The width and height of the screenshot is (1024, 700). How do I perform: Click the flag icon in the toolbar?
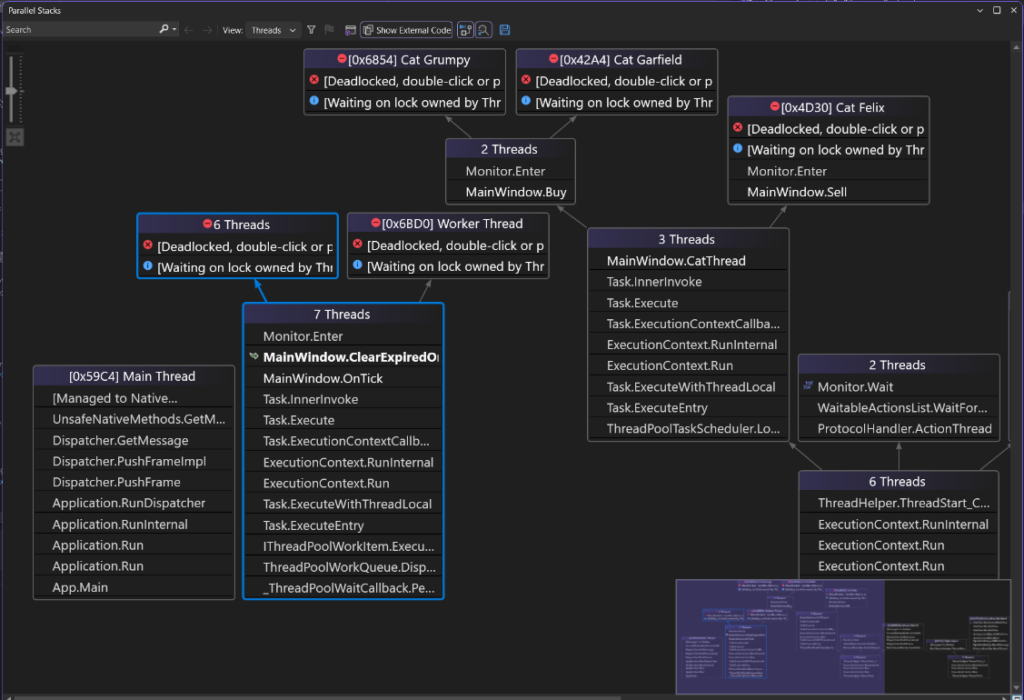(x=328, y=29)
